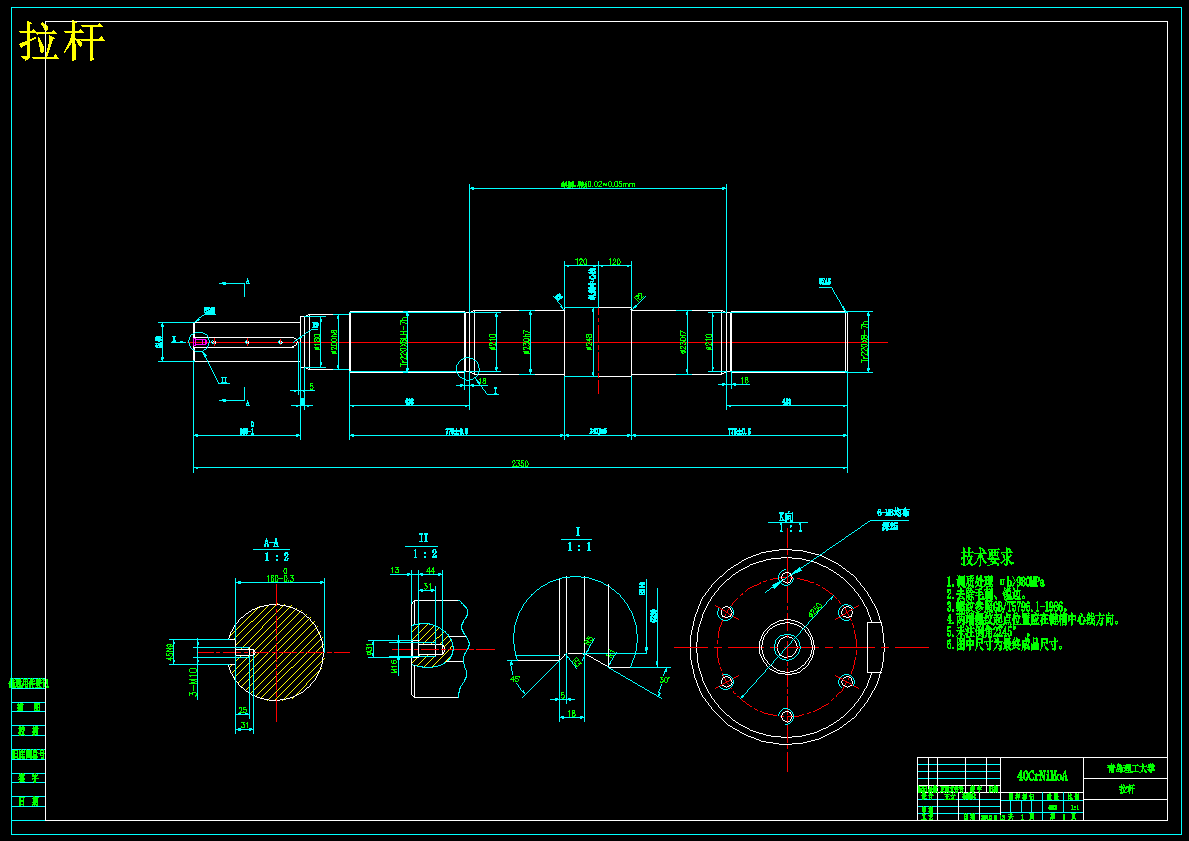
Task: Select the 44 dimension in detail II
Action: 430,570
